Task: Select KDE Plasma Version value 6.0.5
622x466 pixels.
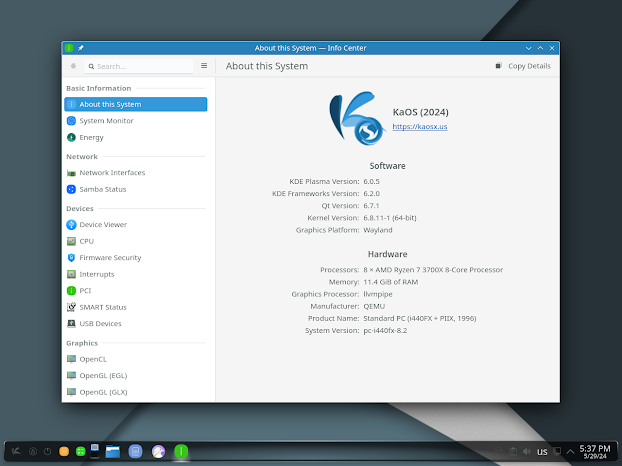Action: [x=372, y=182]
